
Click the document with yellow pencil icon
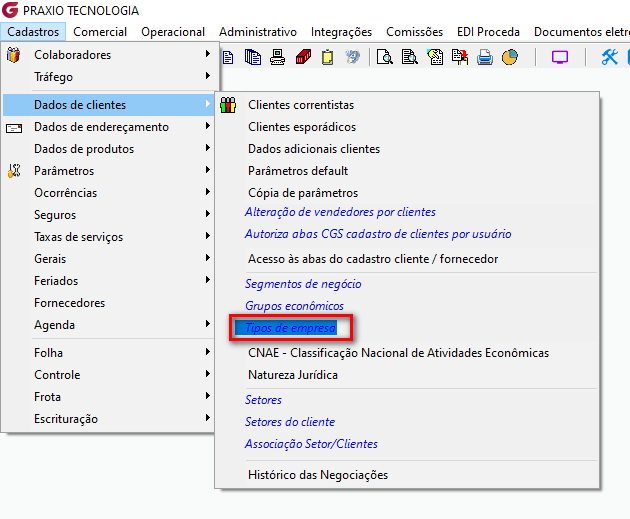tap(435, 57)
